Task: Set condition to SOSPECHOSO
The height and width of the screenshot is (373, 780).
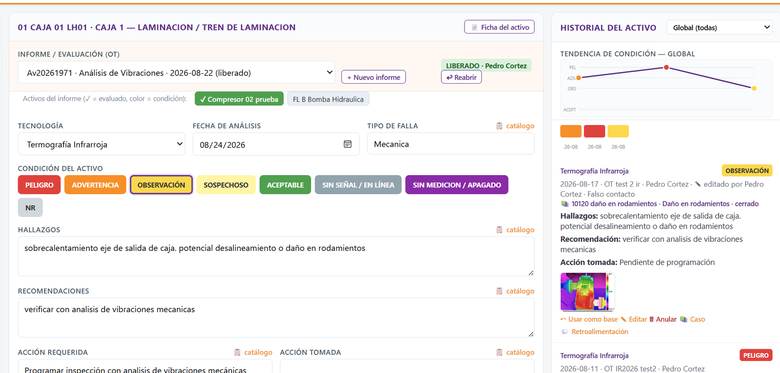Action: click(x=226, y=185)
